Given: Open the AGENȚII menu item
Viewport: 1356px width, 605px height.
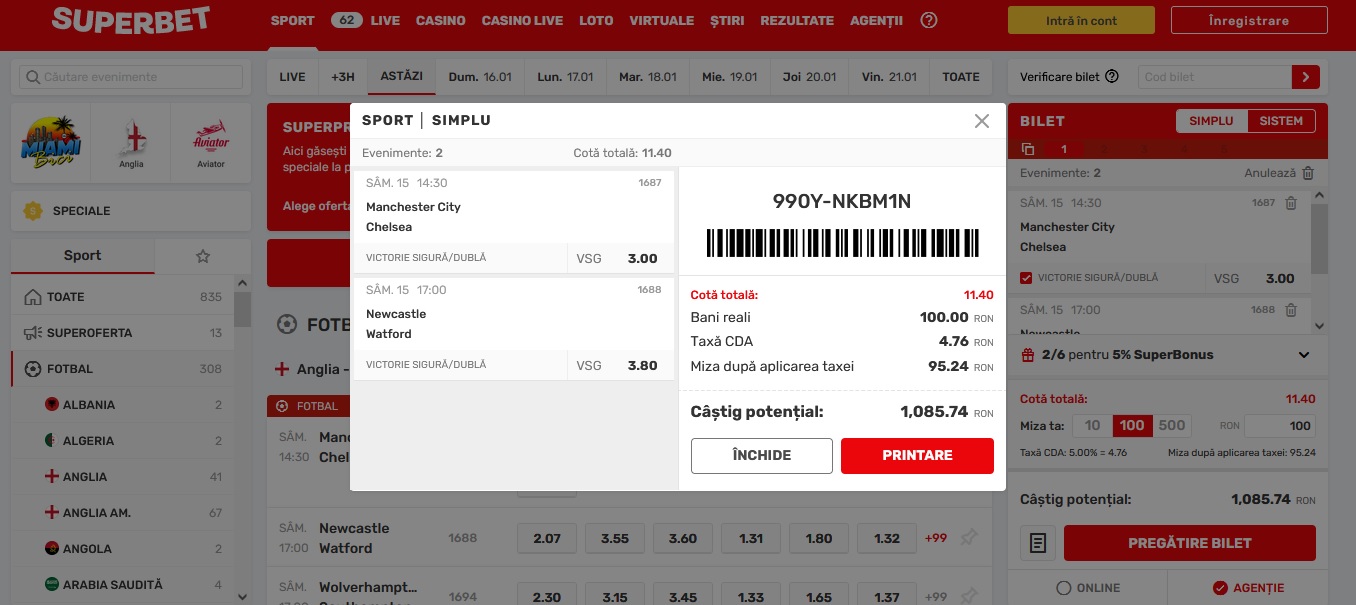Looking at the screenshot, I should click(x=876, y=20).
